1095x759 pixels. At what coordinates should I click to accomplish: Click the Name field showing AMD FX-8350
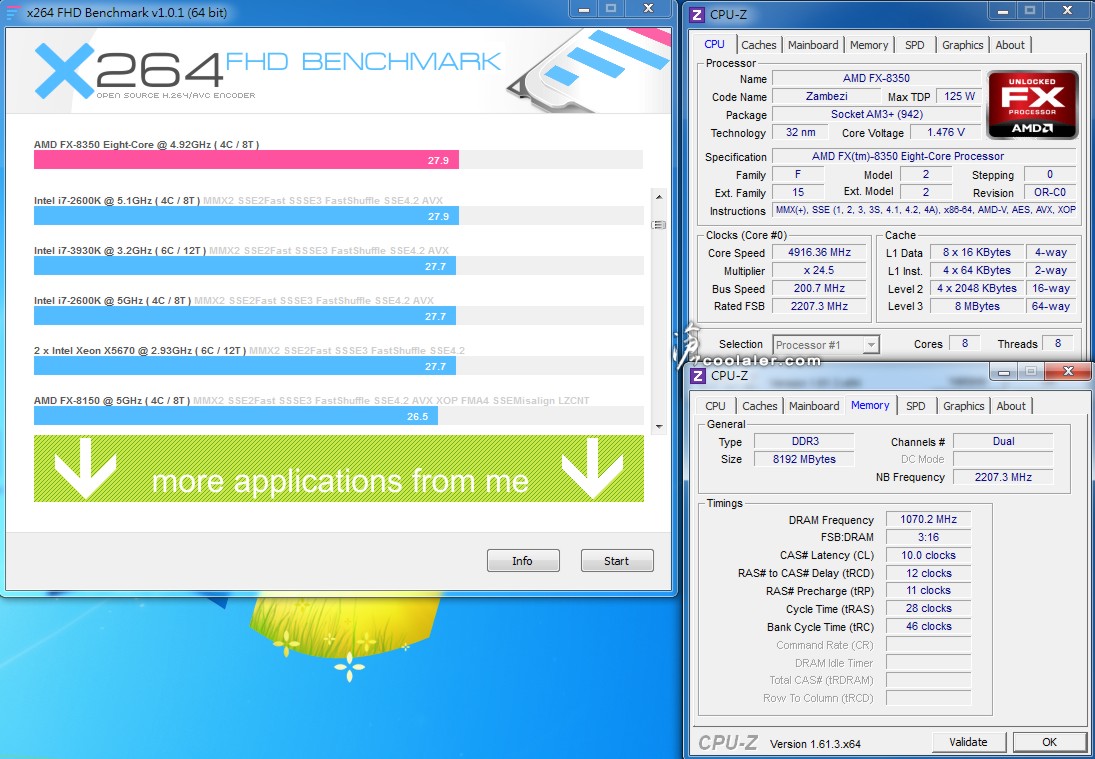pos(876,78)
